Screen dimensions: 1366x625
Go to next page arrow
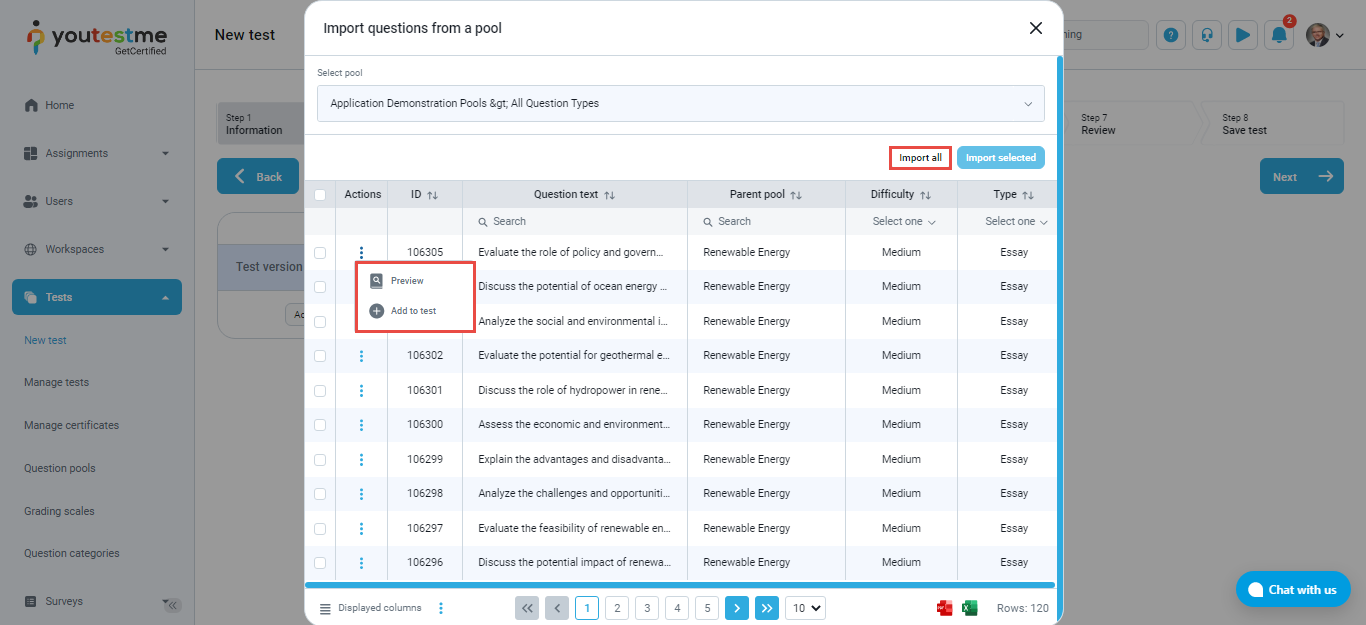tap(737, 608)
